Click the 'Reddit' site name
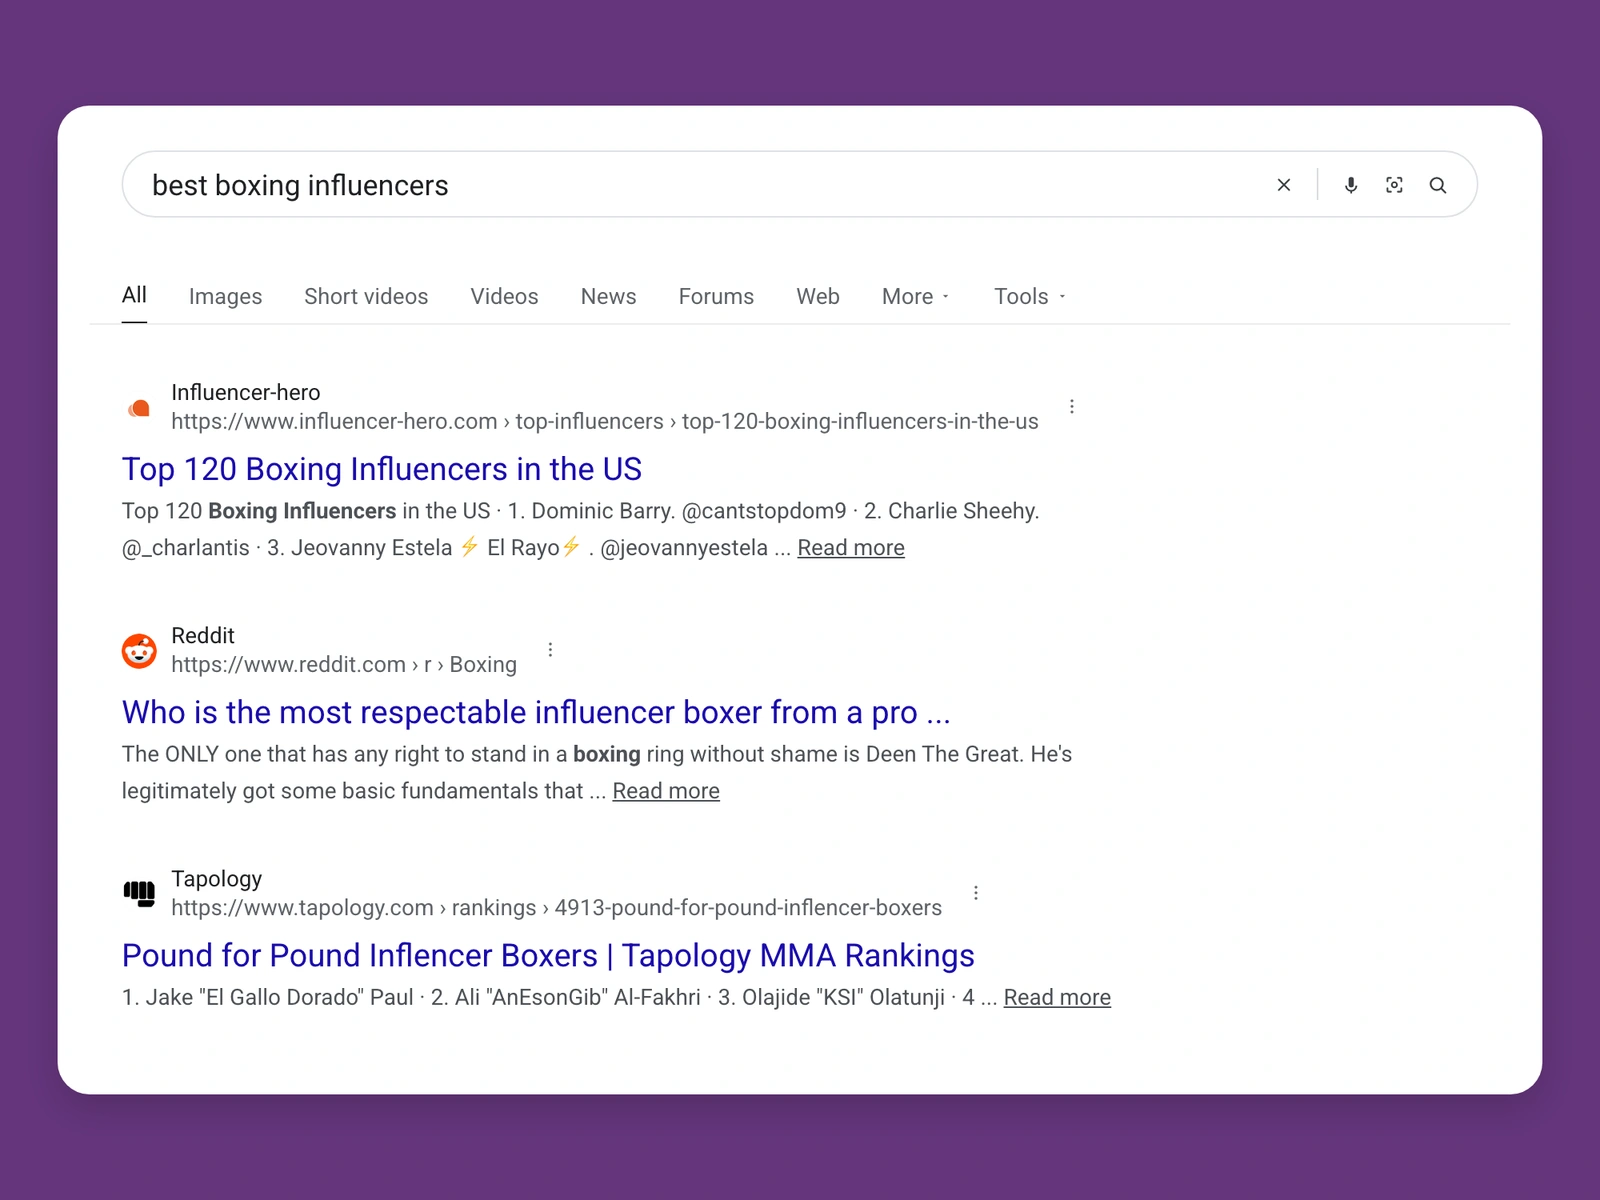Image resolution: width=1600 pixels, height=1200 pixels. (203, 635)
